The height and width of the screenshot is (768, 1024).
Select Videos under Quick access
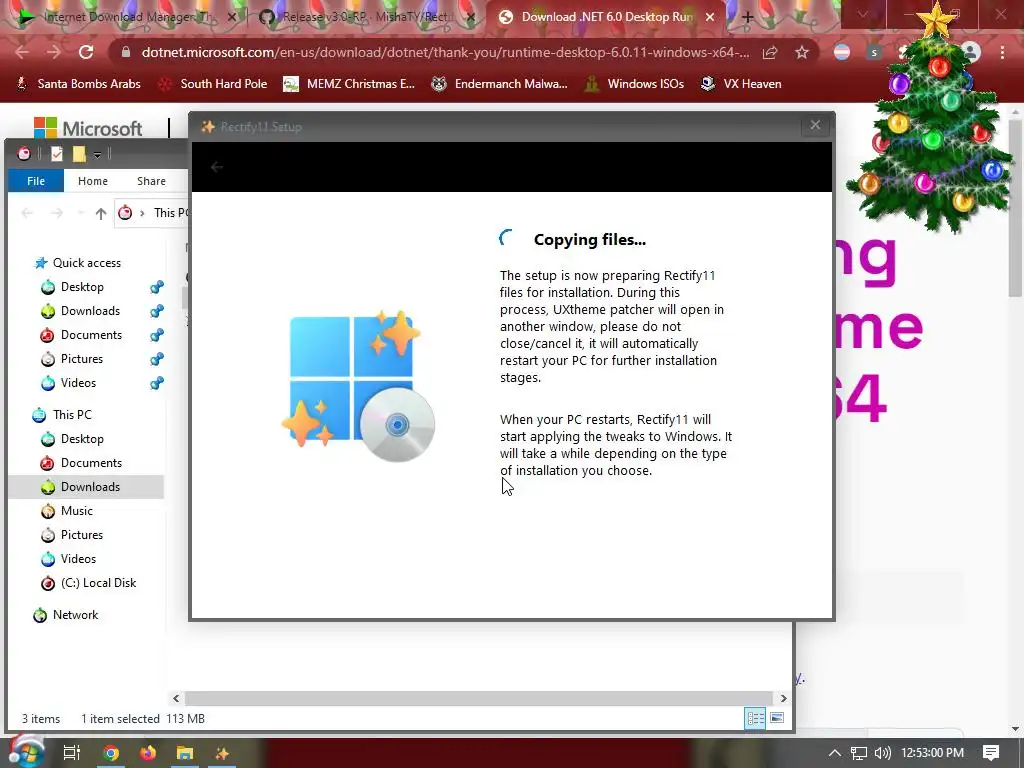click(x=78, y=383)
